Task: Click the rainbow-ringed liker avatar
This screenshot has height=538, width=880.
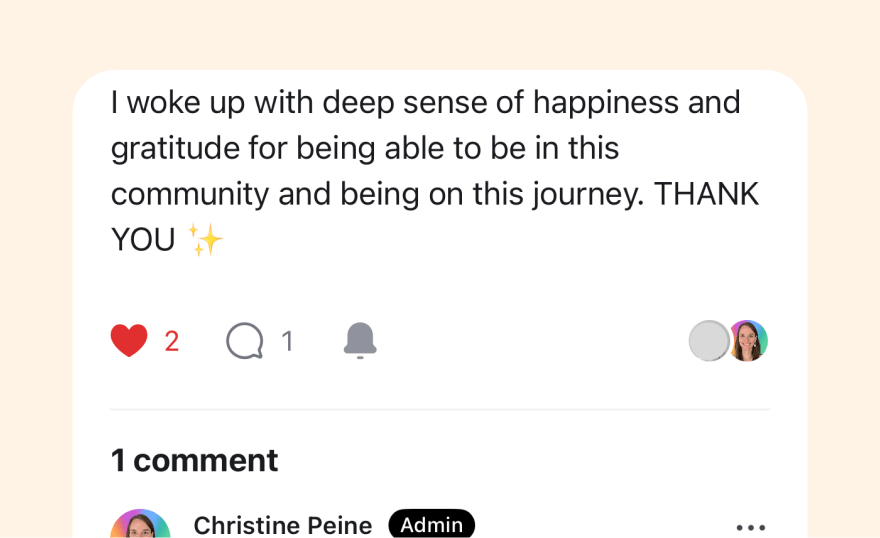Action: pyautogui.click(x=748, y=341)
